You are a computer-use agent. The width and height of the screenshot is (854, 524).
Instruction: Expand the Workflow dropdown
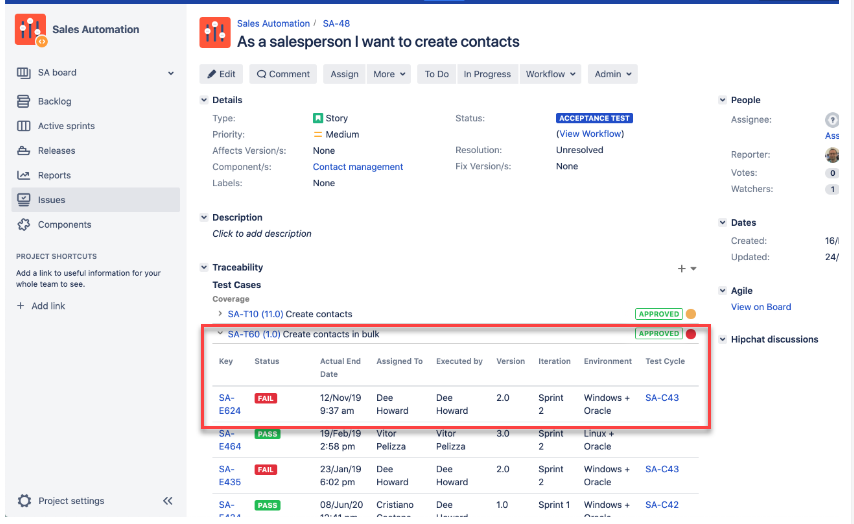tap(551, 74)
